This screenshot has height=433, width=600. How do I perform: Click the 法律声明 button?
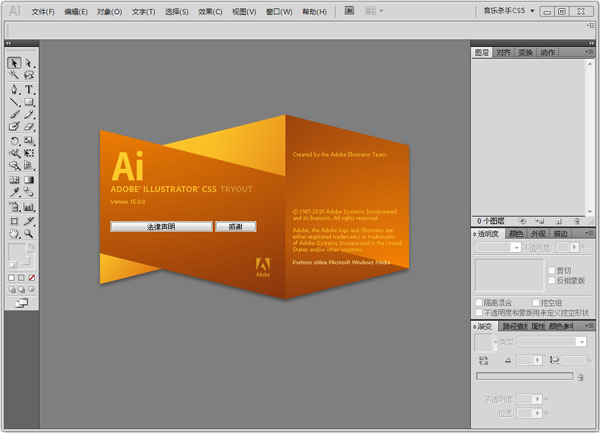click(x=160, y=227)
